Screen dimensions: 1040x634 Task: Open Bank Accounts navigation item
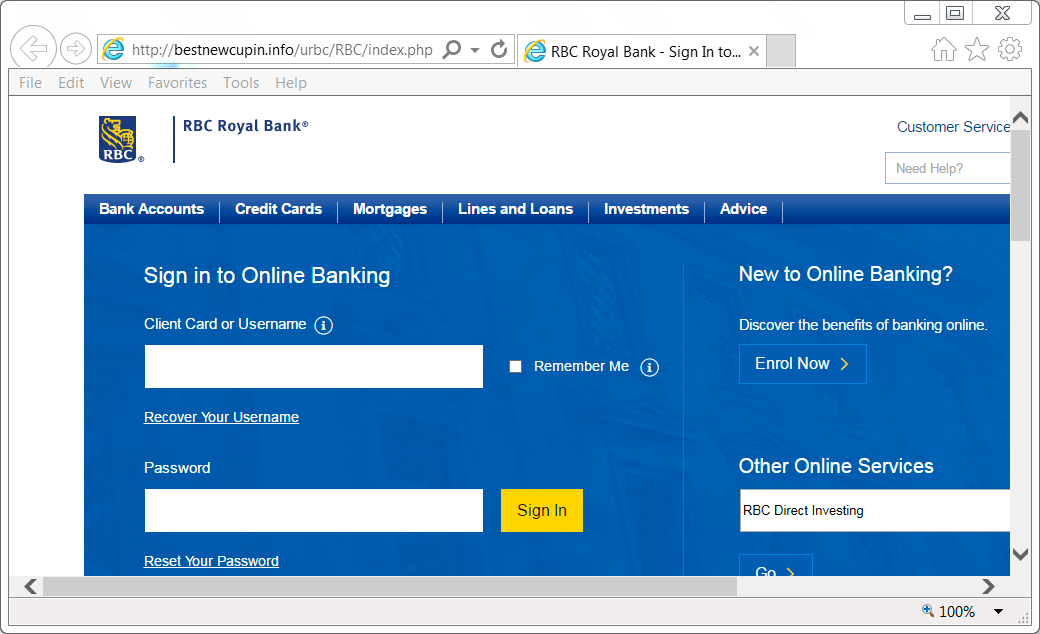151,209
